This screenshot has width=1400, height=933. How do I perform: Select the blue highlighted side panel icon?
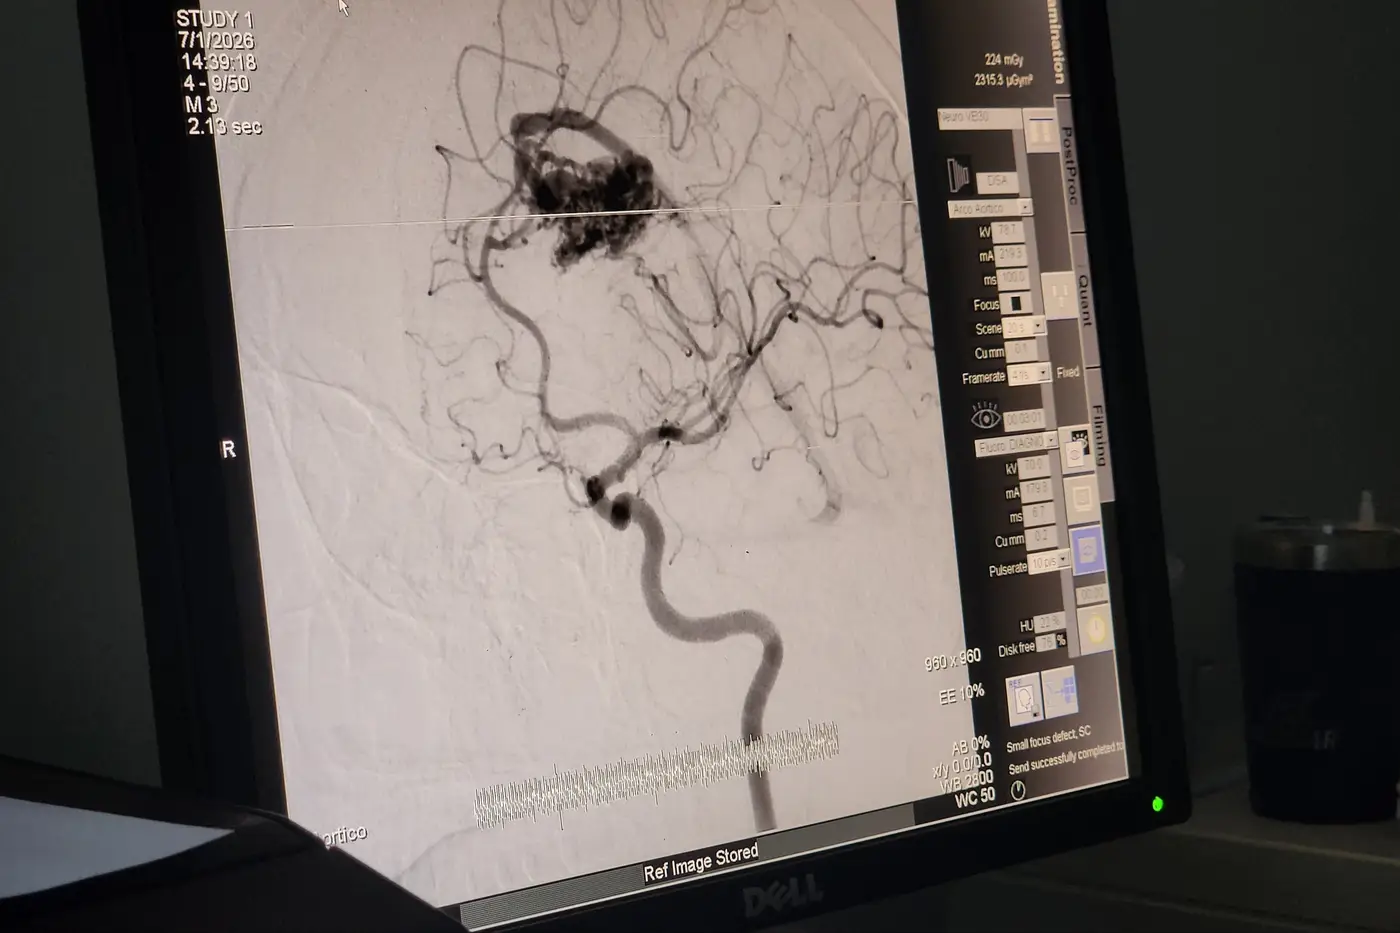pyautogui.click(x=1087, y=550)
